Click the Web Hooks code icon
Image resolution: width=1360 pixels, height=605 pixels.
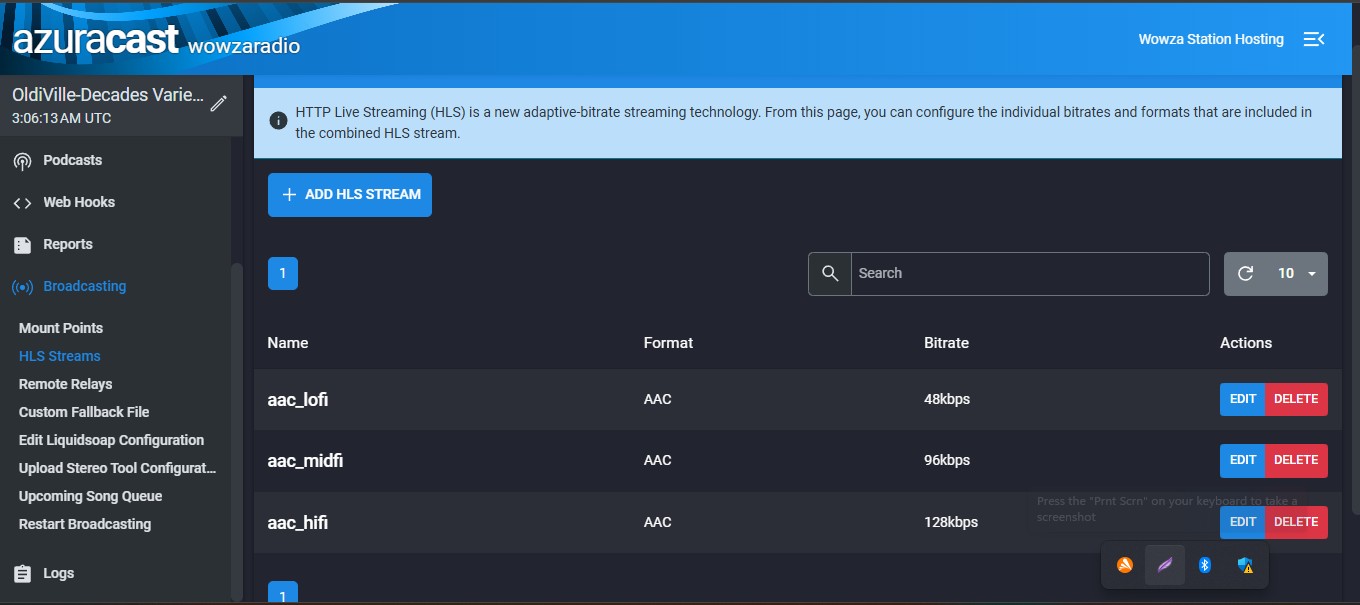click(x=22, y=202)
